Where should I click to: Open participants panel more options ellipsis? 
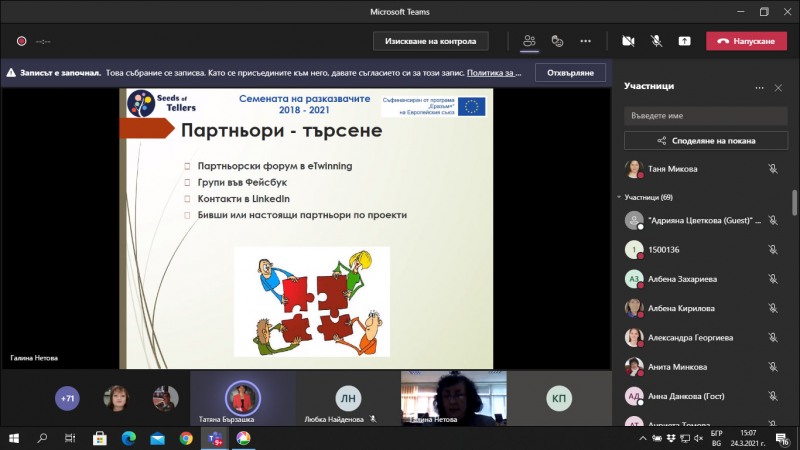click(759, 88)
